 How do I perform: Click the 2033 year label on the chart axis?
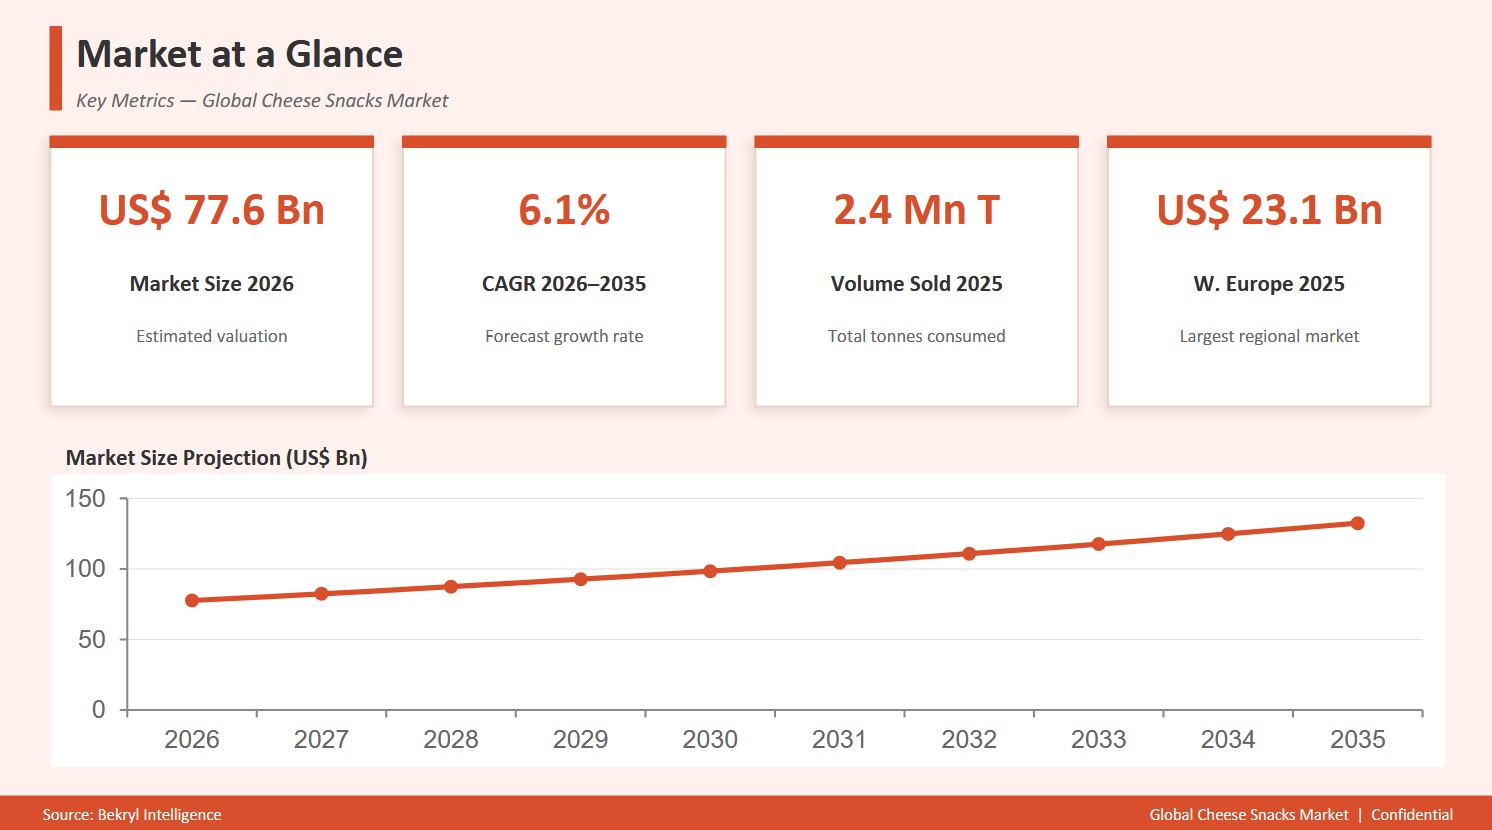(1098, 739)
